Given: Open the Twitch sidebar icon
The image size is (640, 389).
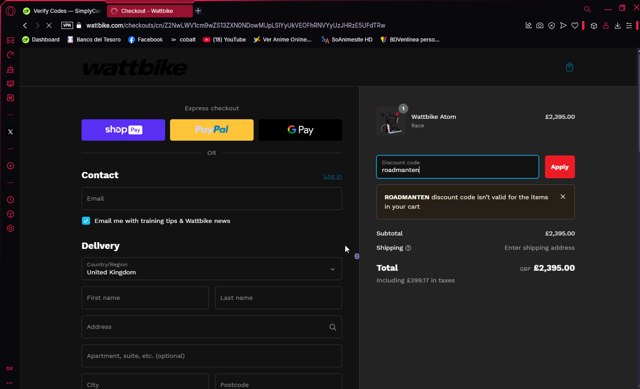Looking at the screenshot, I should (10, 84).
